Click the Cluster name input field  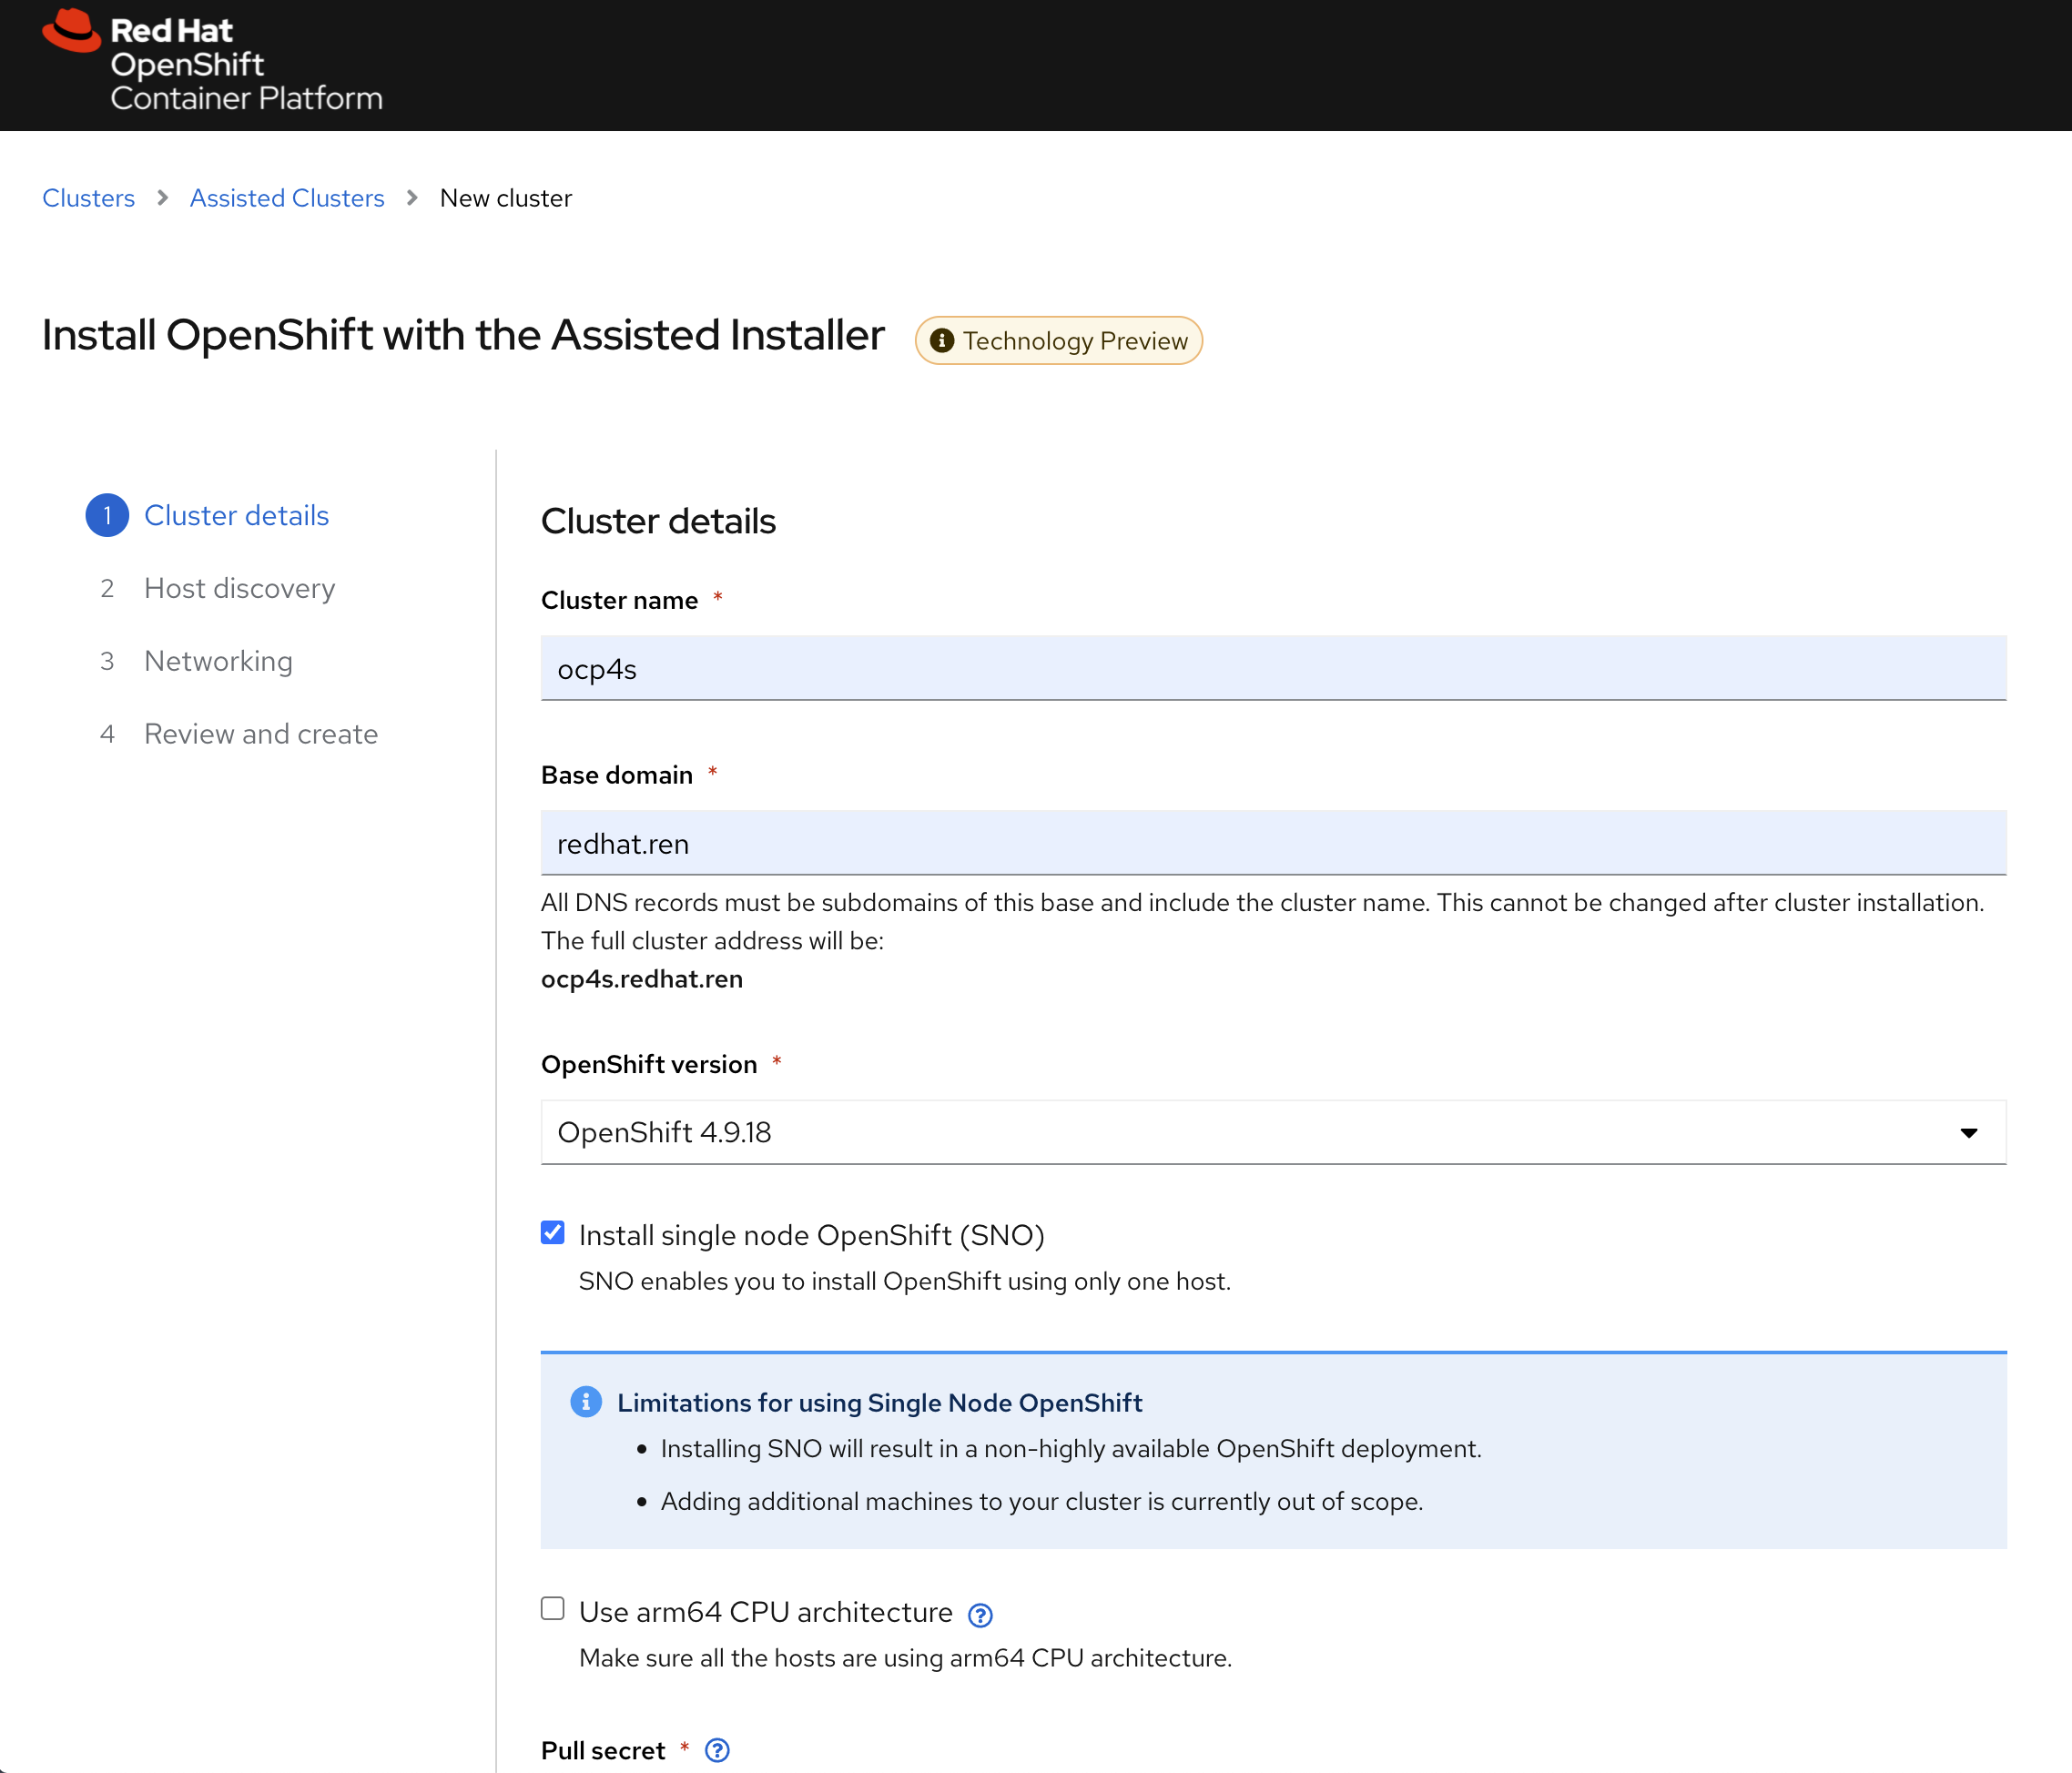tap(1272, 668)
